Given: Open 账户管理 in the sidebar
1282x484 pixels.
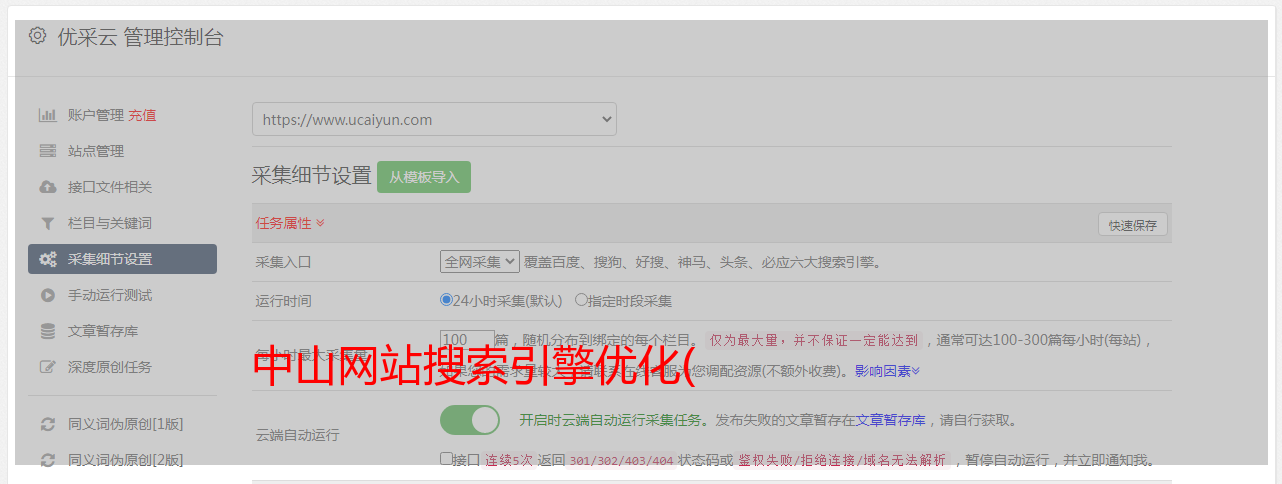Looking at the screenshot, I should point(96,115).
